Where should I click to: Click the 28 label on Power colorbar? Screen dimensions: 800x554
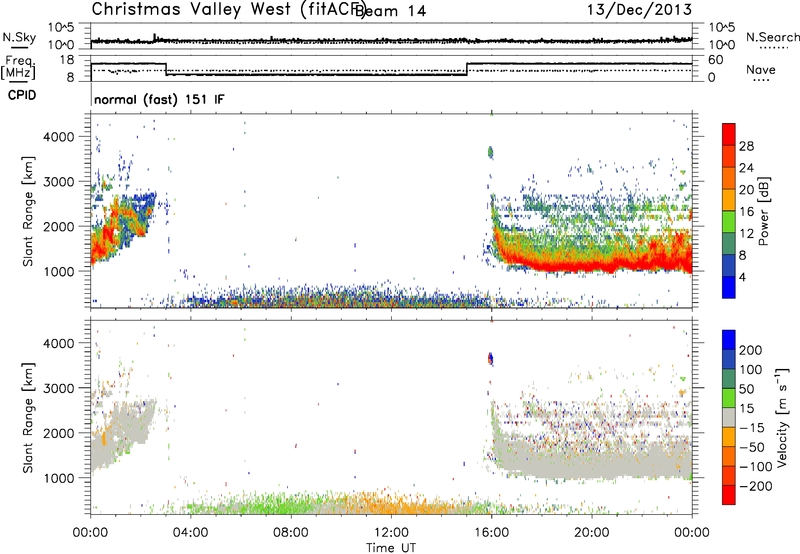[x=746, y=146]
